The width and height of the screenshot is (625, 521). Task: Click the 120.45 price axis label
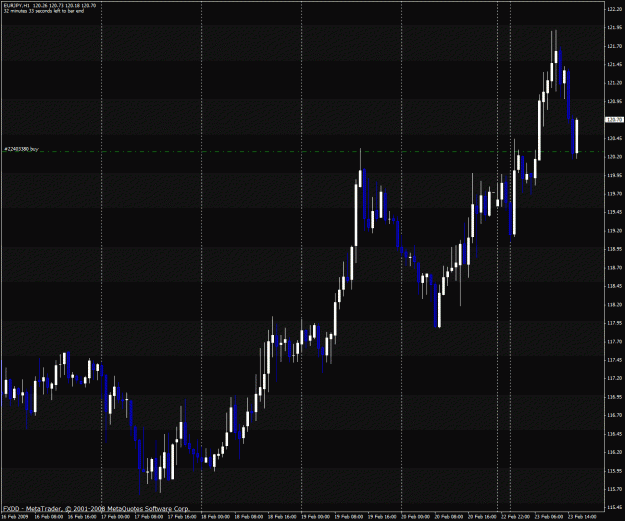pos(614,138)
